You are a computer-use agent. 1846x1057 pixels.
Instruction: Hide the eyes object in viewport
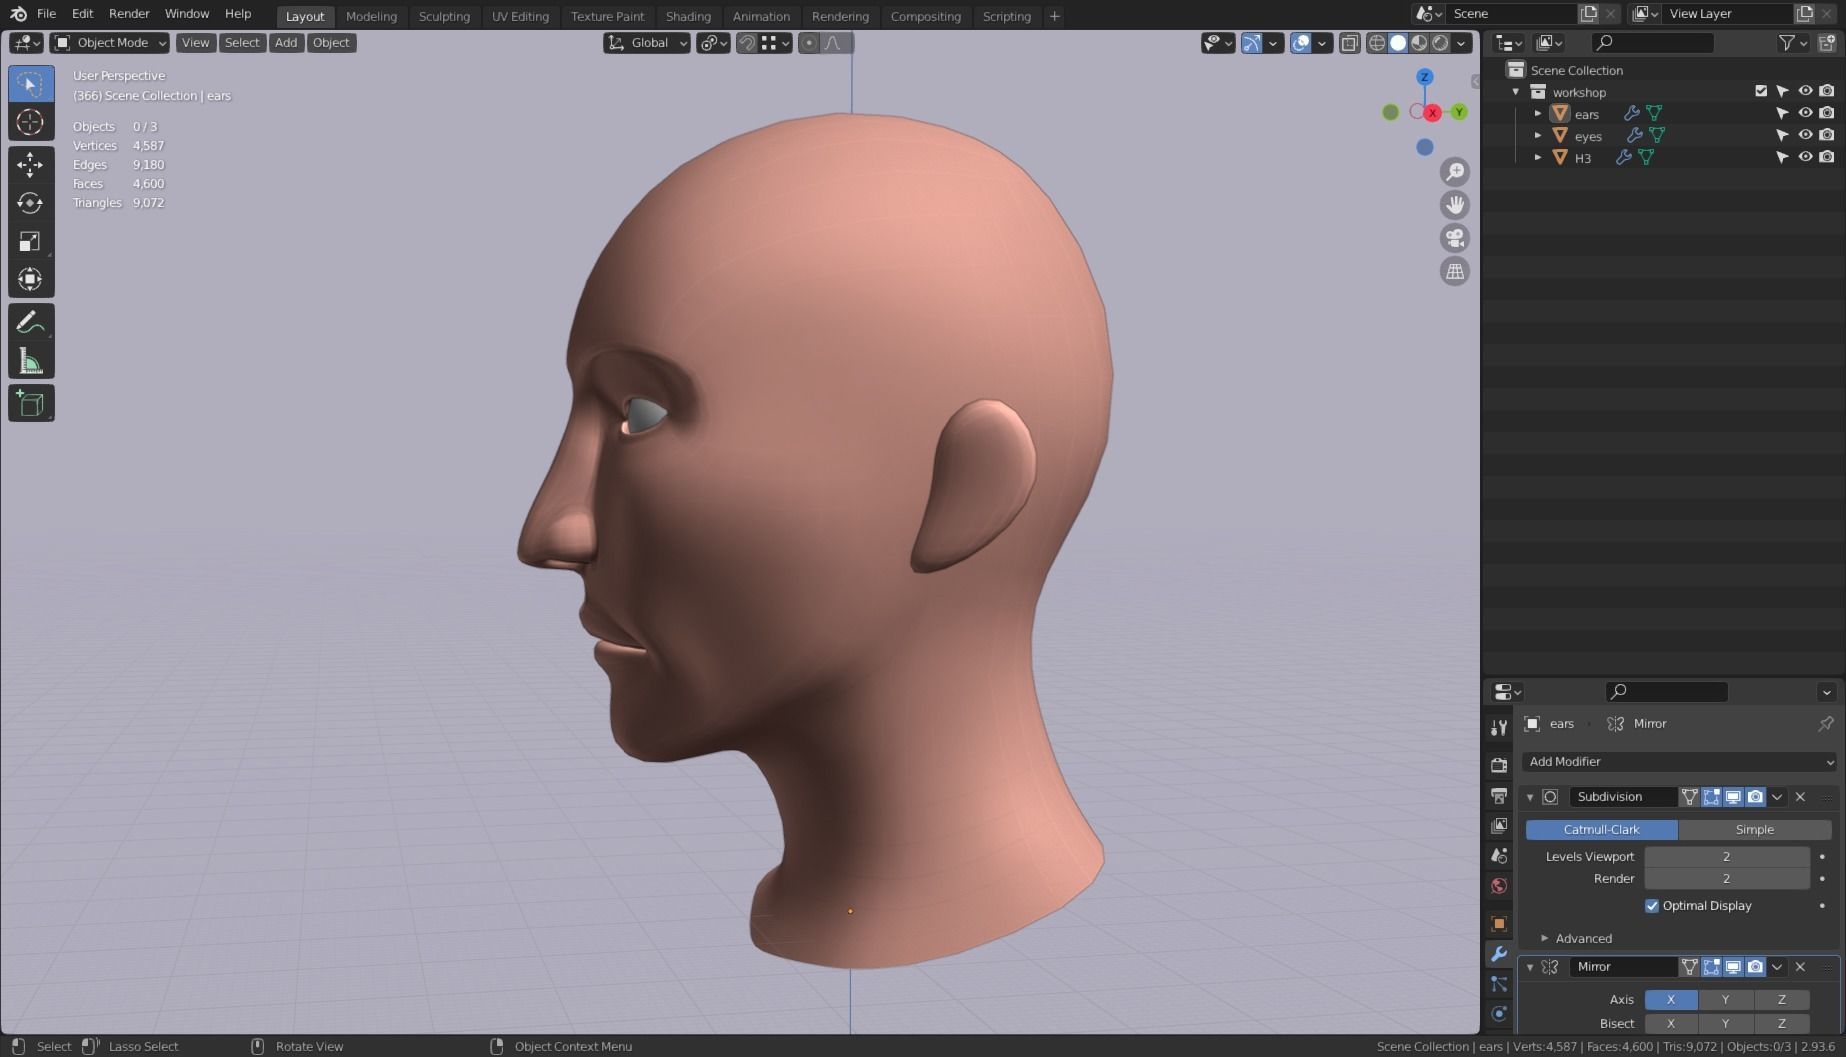point(1805,135)
